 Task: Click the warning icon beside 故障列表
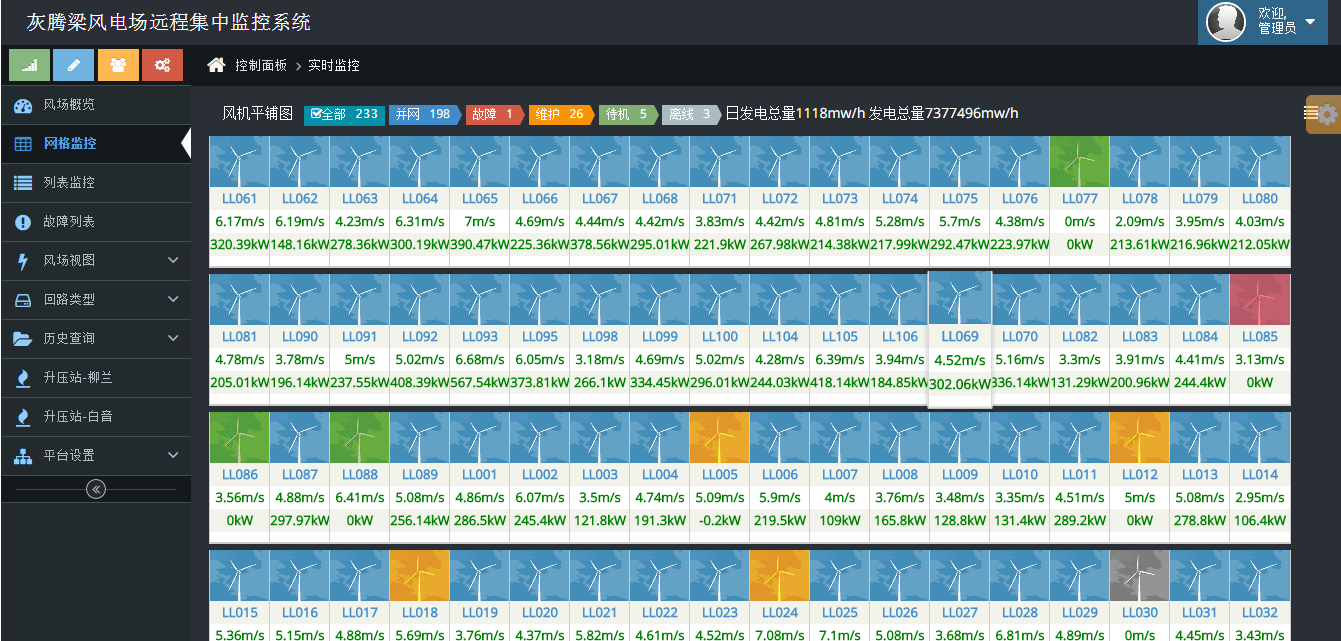click(23, 222)
